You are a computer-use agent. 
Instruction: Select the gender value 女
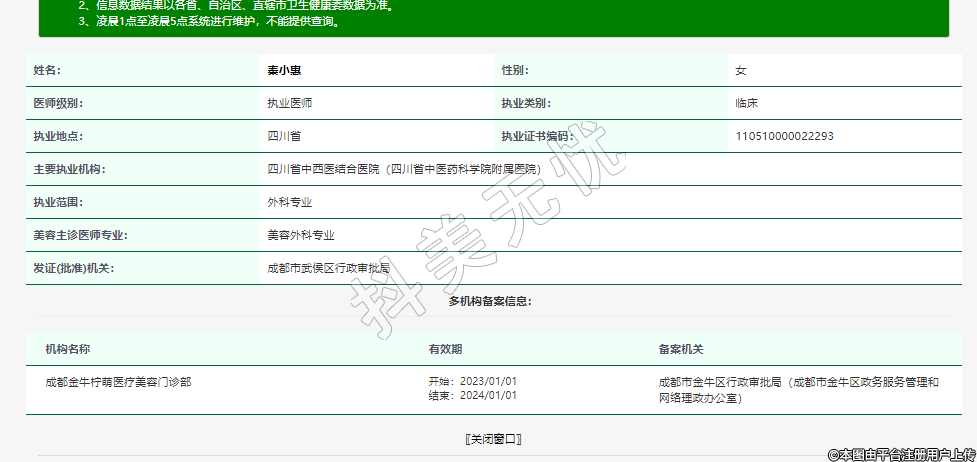tap(741, 71)
